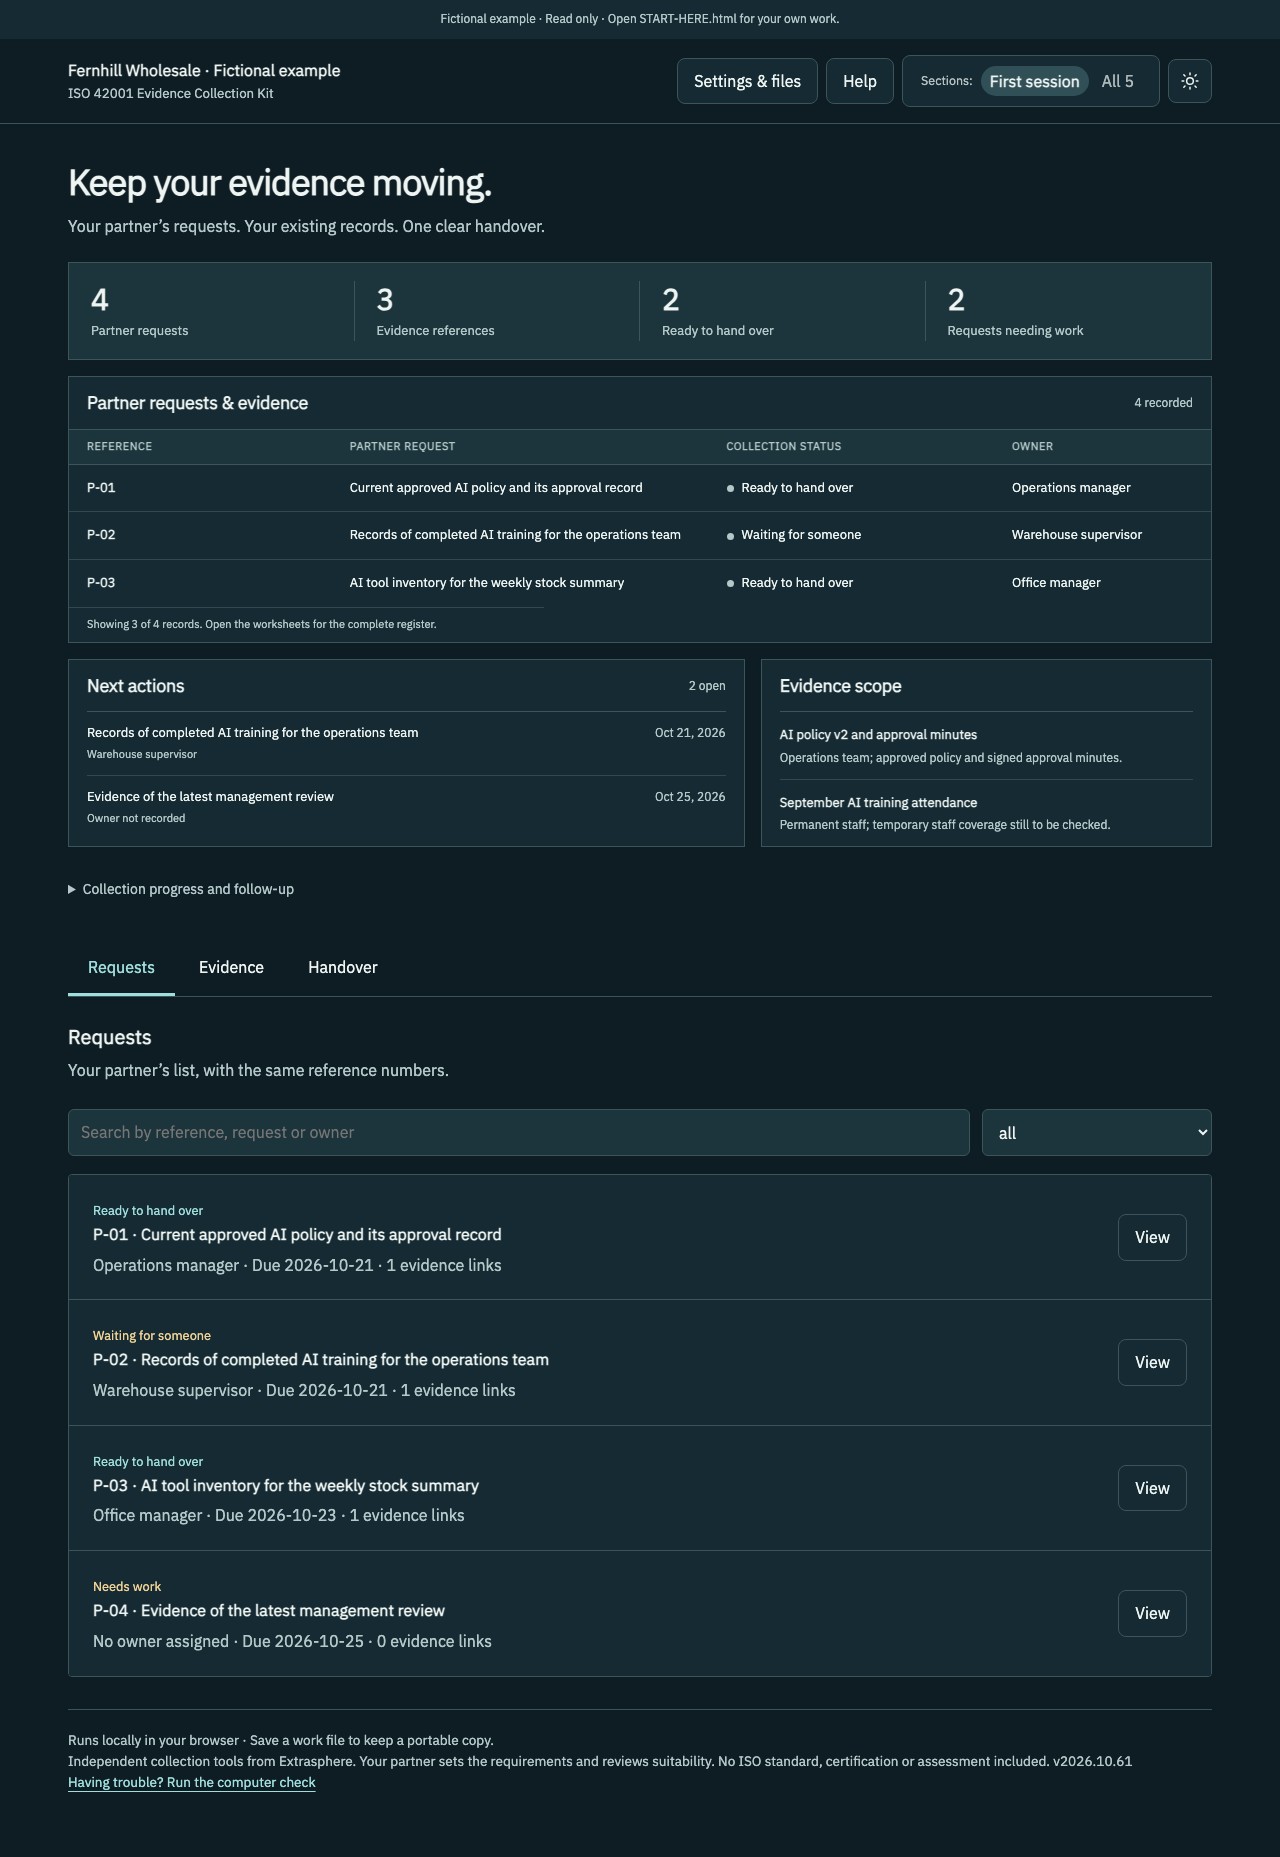View request P-03 AI tool inventory

[x=1152, y=1488]
